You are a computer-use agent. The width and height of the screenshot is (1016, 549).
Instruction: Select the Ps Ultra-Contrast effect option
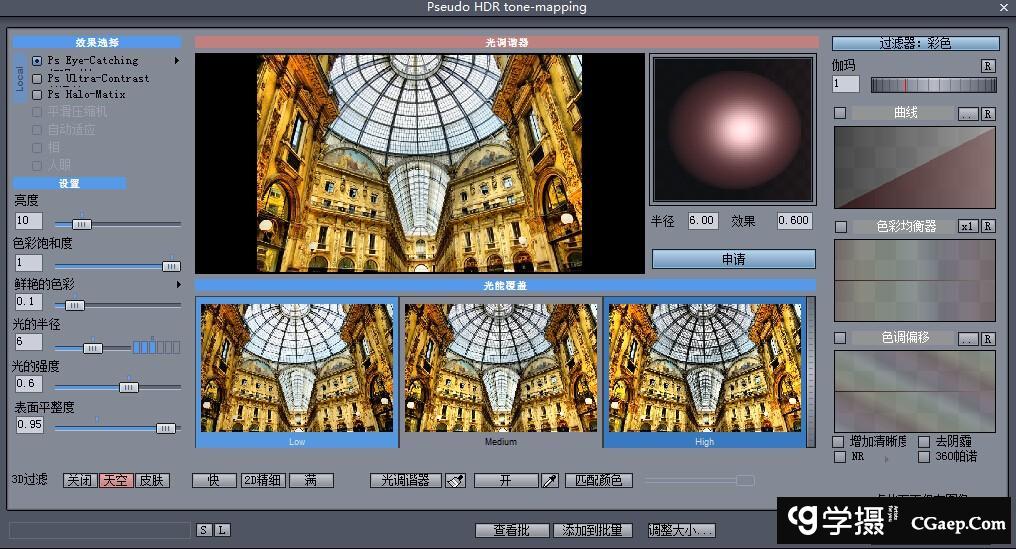(38, 78)
